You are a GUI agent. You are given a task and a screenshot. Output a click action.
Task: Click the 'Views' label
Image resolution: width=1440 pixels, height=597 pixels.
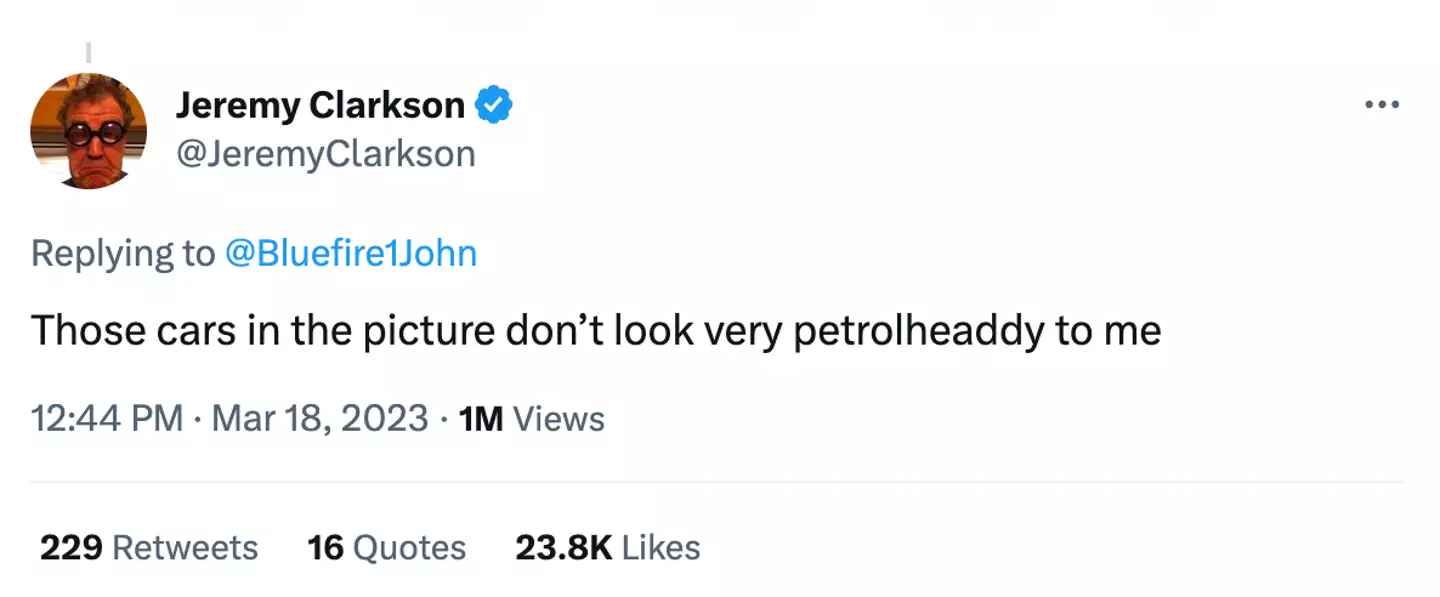coord(558,419)
